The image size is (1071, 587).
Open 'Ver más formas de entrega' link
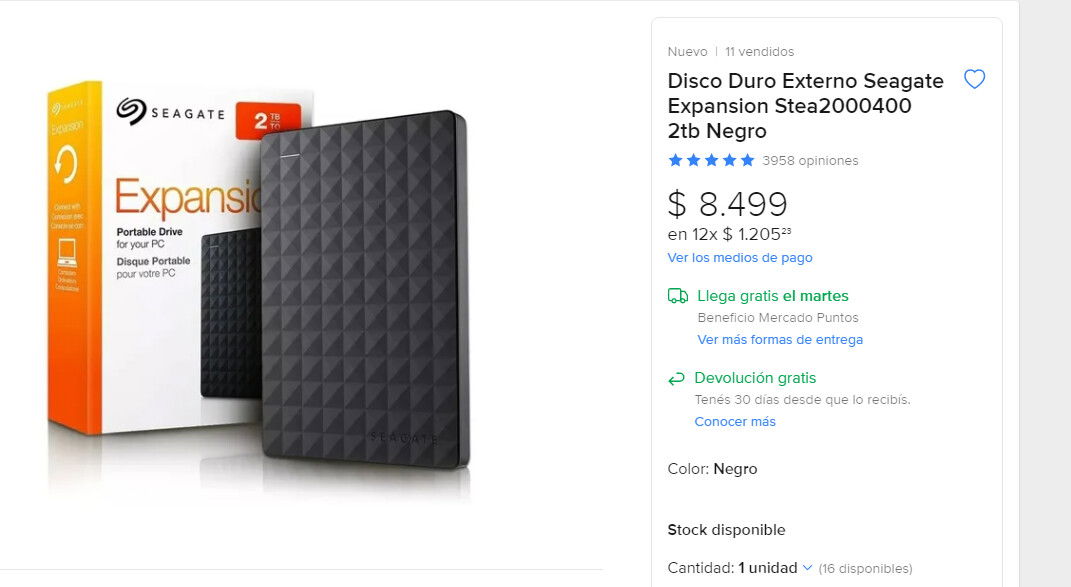[780, 340]
